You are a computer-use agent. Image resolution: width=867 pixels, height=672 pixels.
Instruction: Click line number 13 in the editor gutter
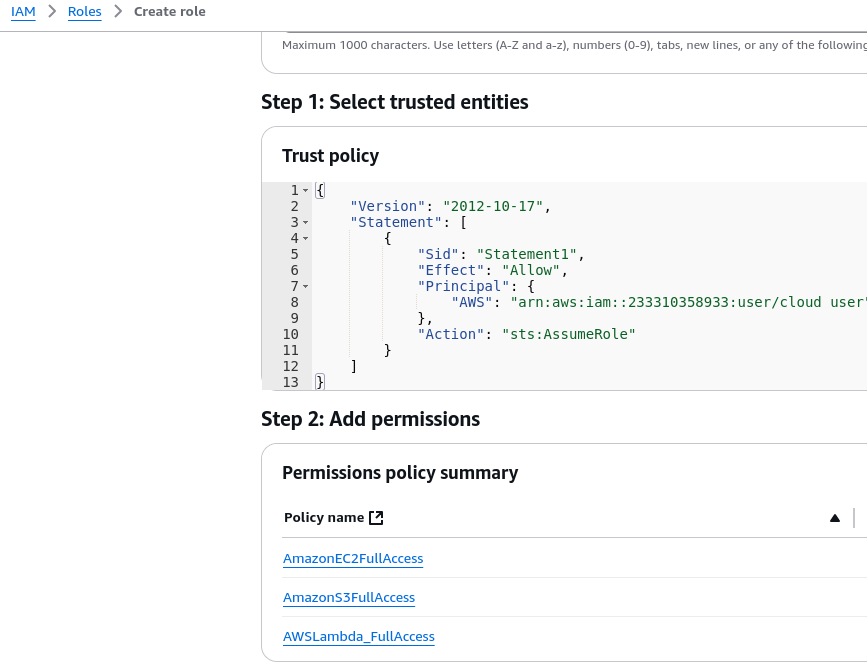pyautogui.click(x=291, y=382)
